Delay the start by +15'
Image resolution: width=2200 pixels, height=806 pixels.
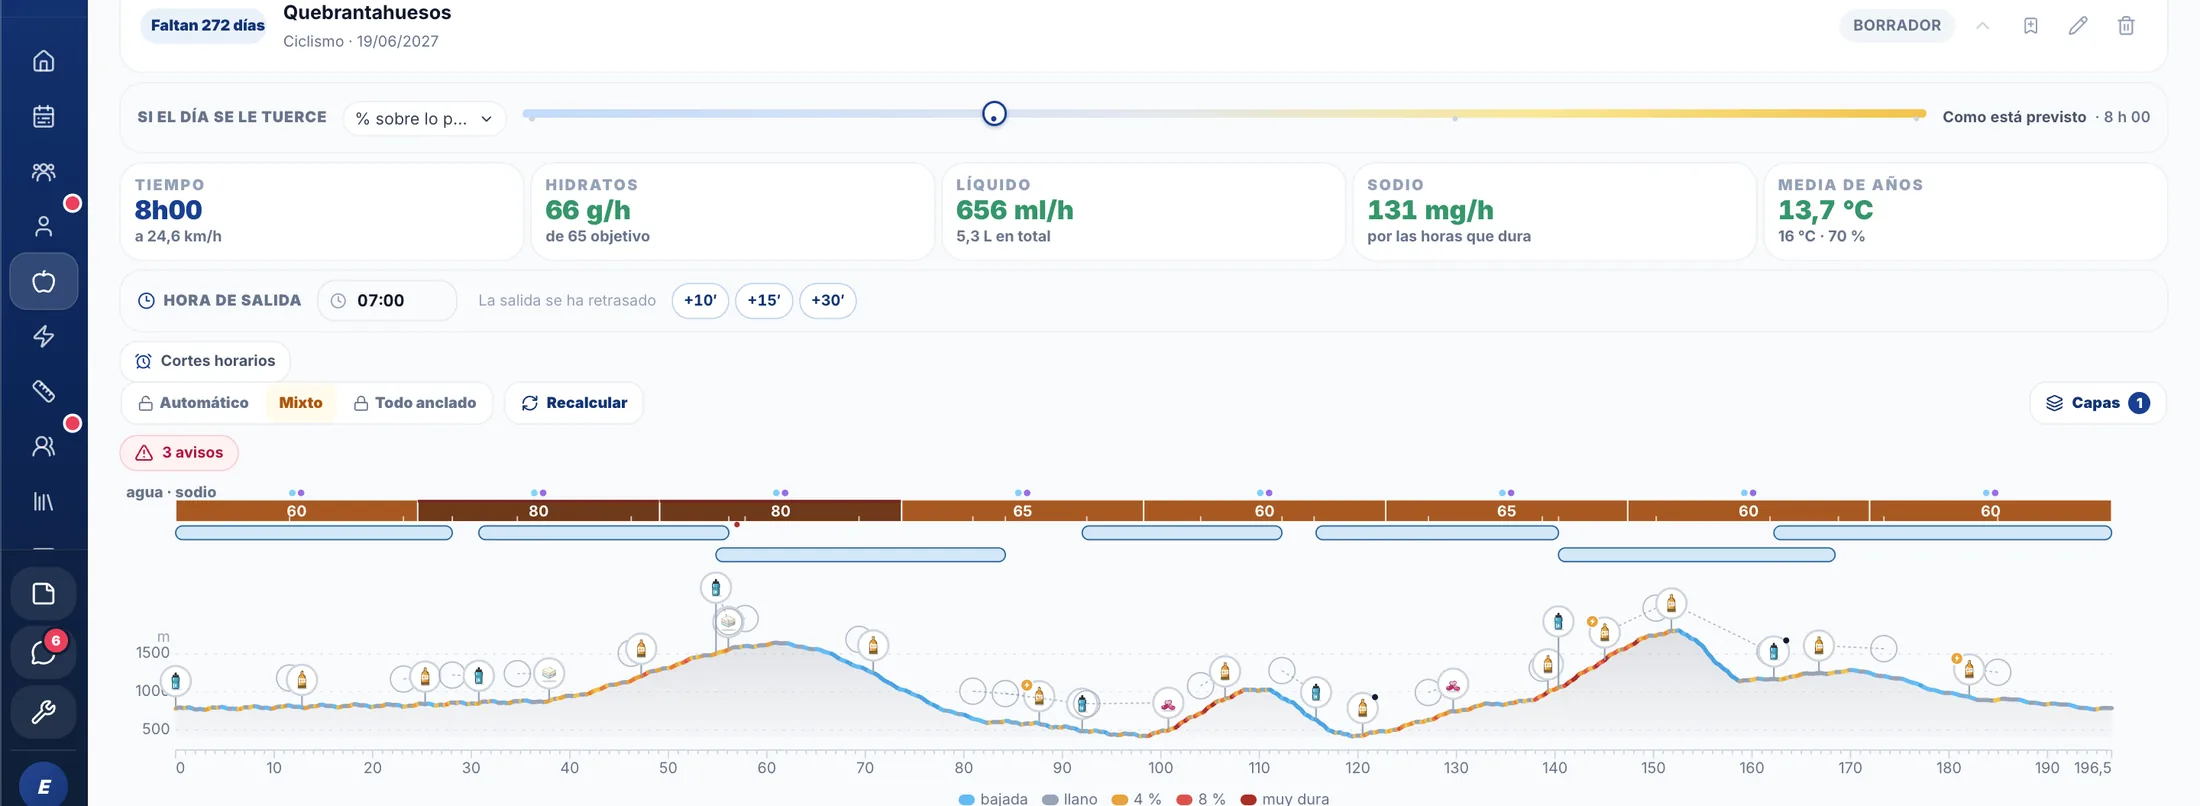click(764, 300)
